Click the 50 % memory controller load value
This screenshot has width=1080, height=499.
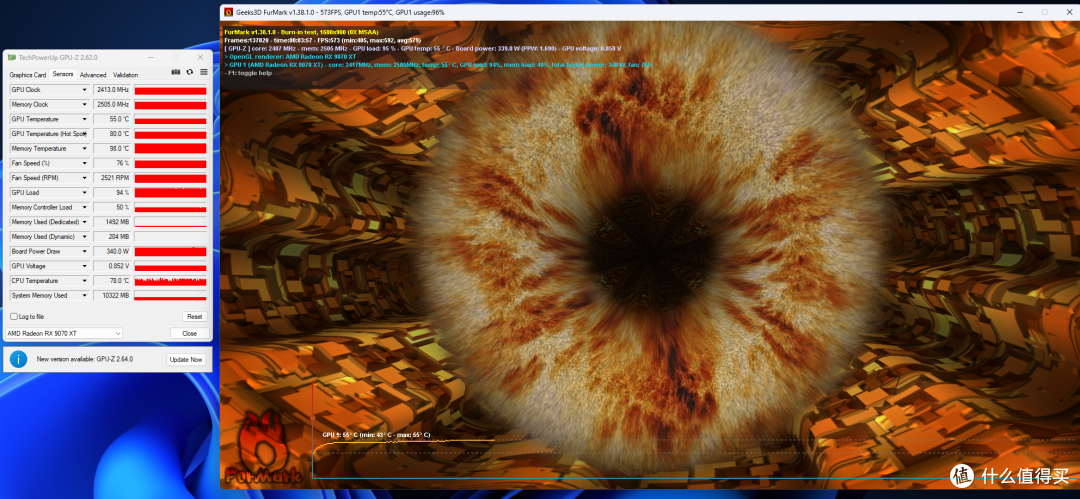click(112, 207)
